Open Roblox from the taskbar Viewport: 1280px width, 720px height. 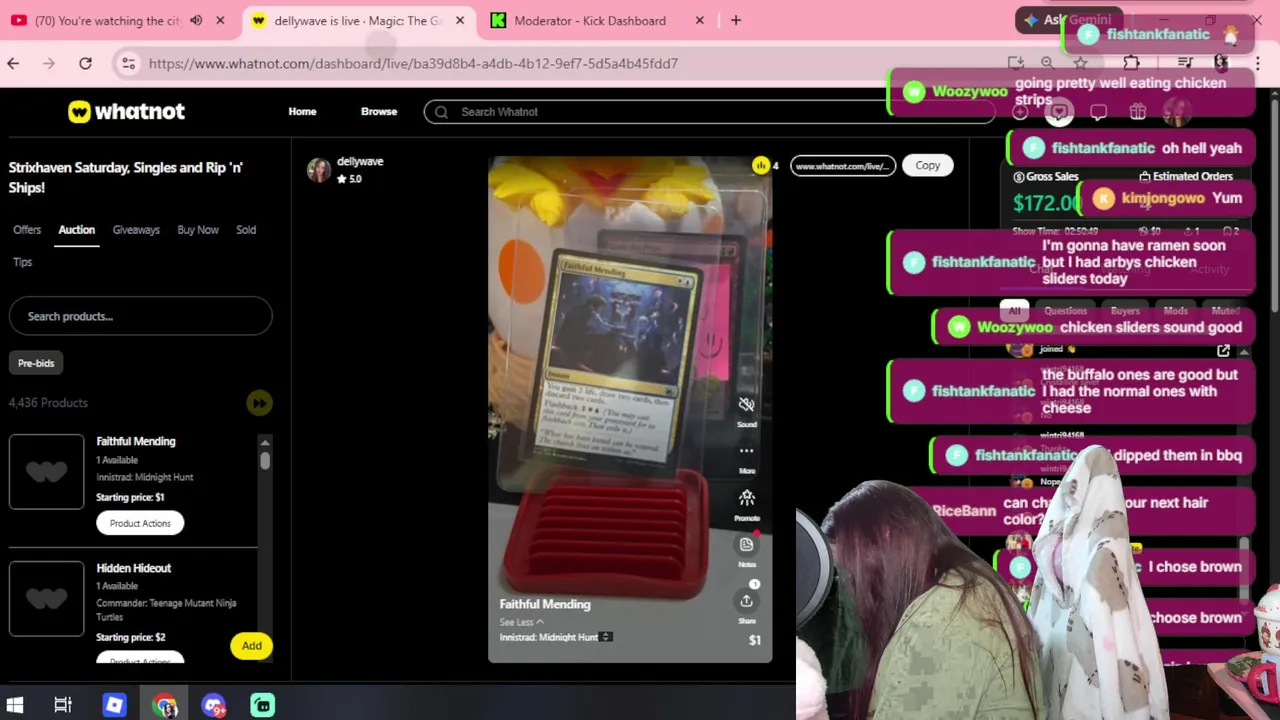tap(114, 705)
